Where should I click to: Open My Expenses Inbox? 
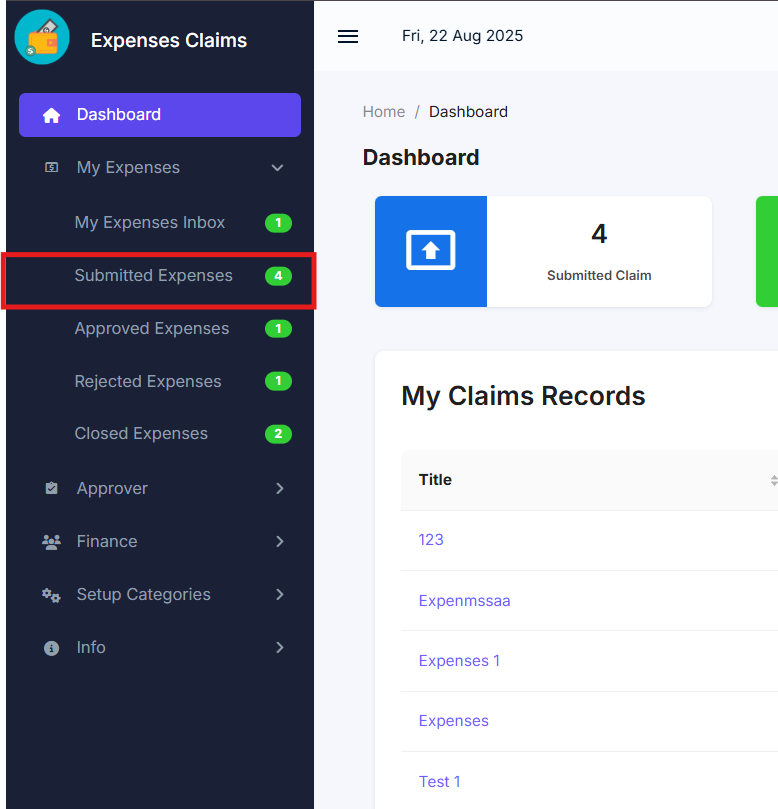coord(150,222)
